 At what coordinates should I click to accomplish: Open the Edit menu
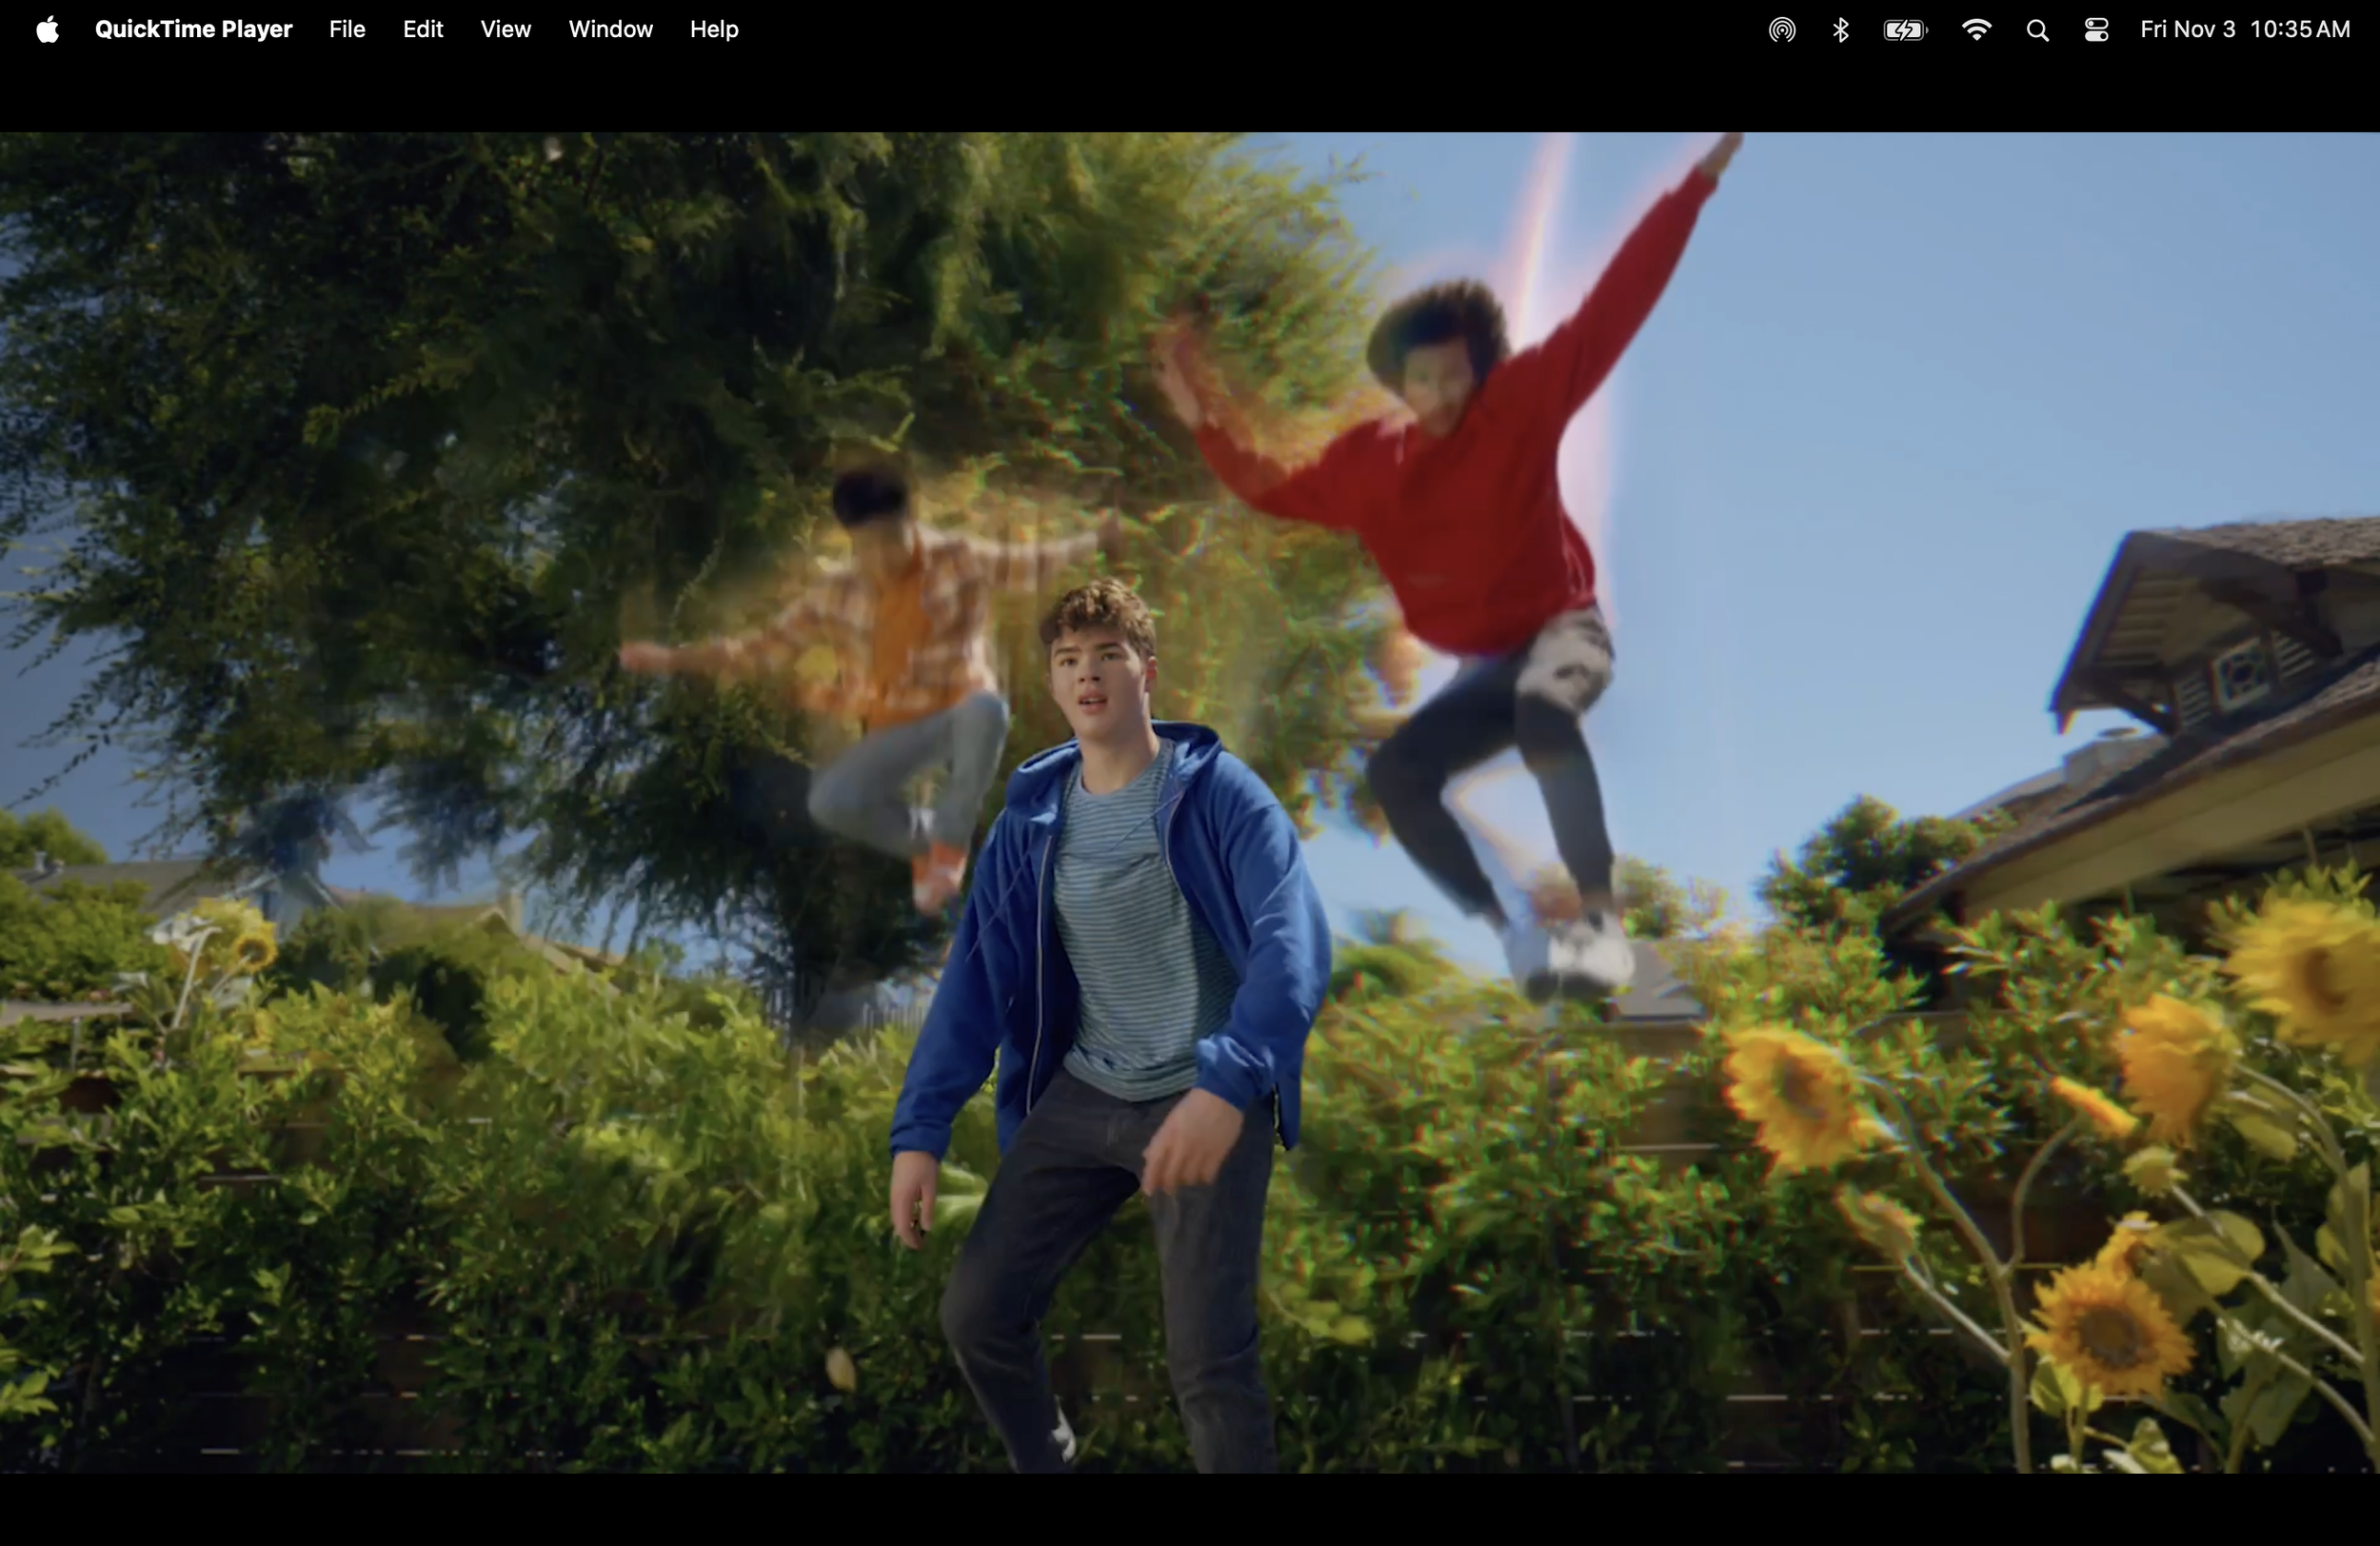click(422, 30)
